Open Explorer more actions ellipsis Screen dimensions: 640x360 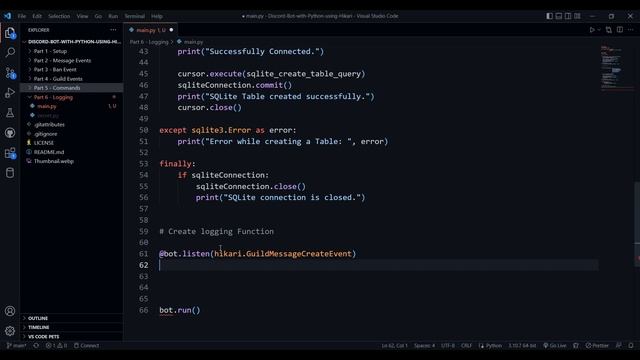[113, 30]
